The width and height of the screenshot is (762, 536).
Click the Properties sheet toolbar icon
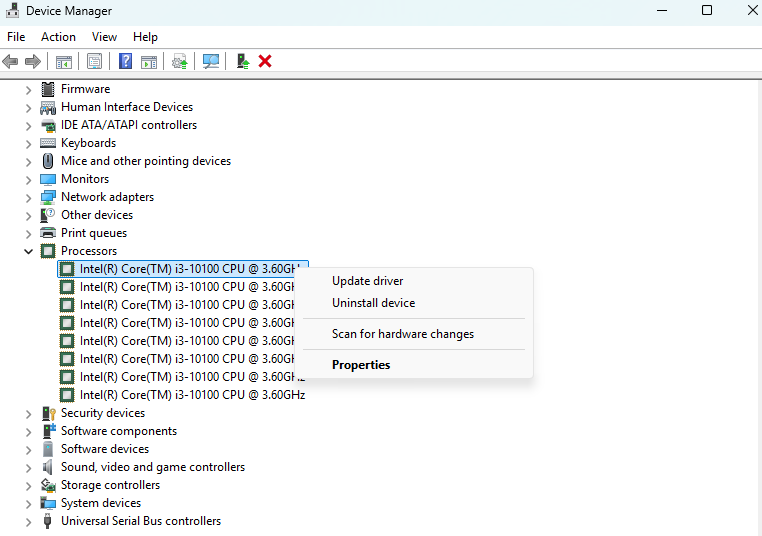(x=94, y=62)
